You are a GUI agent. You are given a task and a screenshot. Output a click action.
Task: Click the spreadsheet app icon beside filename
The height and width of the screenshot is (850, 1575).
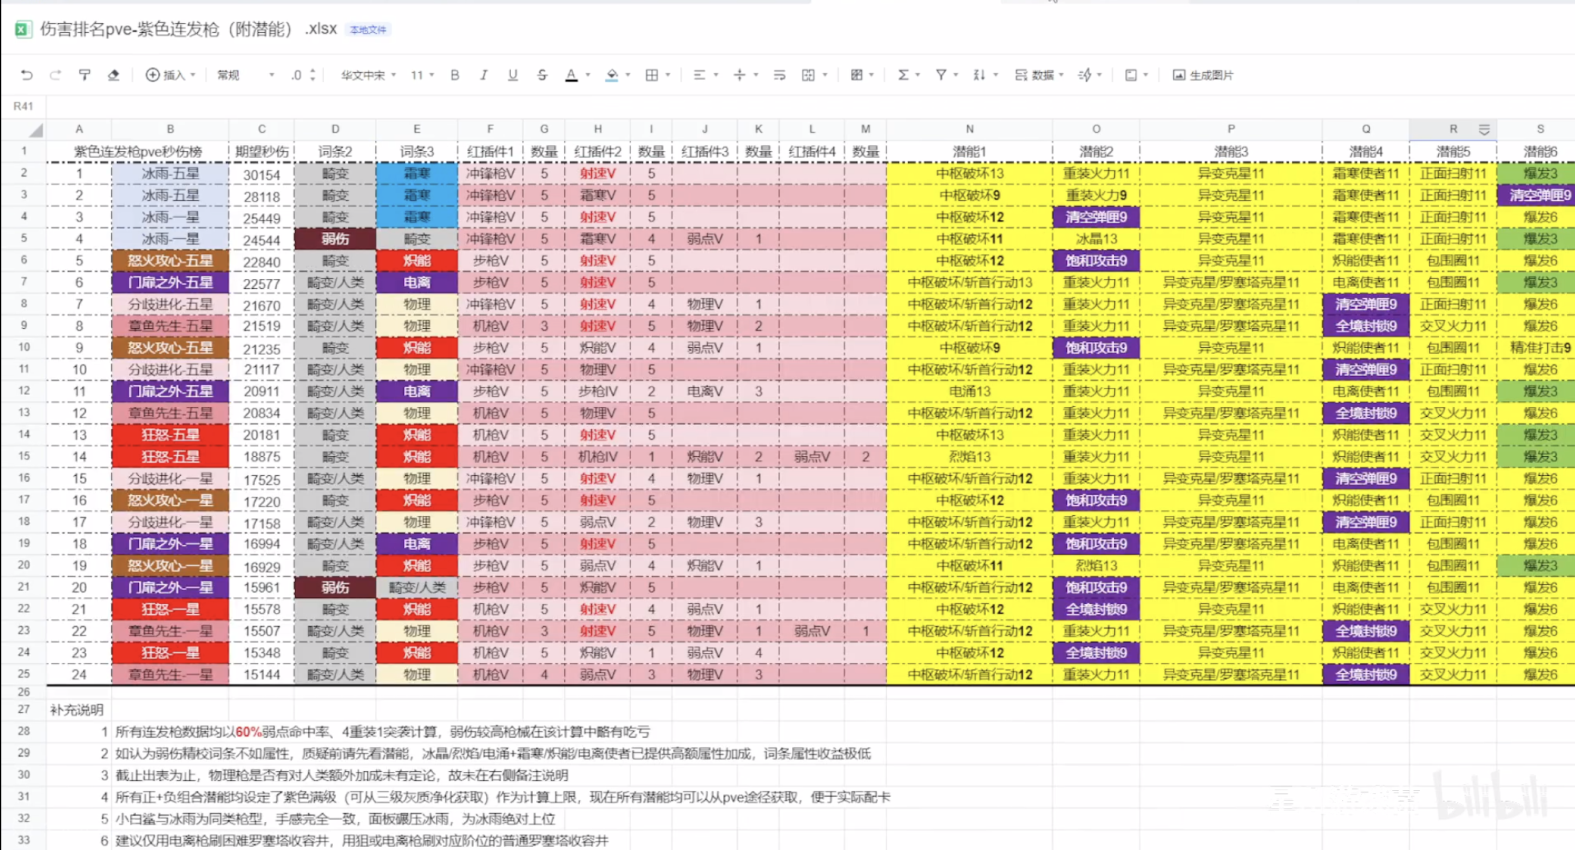tap(22, 29)
